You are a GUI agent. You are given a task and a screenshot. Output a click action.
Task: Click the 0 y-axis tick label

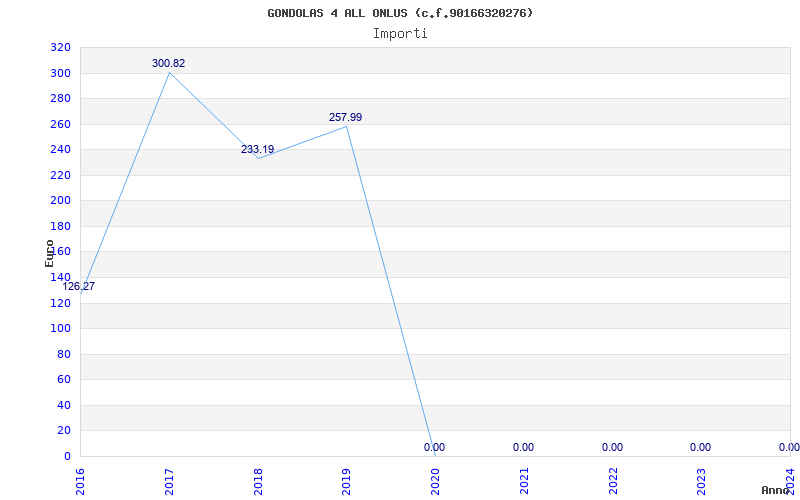coord(67,457)
